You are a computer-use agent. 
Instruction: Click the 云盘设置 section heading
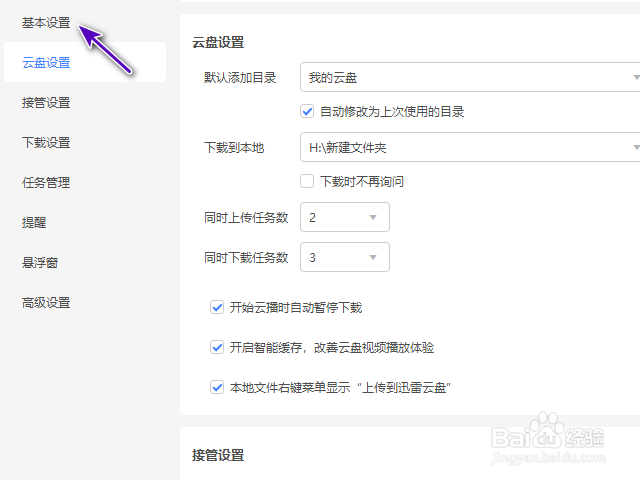(218, 42)
